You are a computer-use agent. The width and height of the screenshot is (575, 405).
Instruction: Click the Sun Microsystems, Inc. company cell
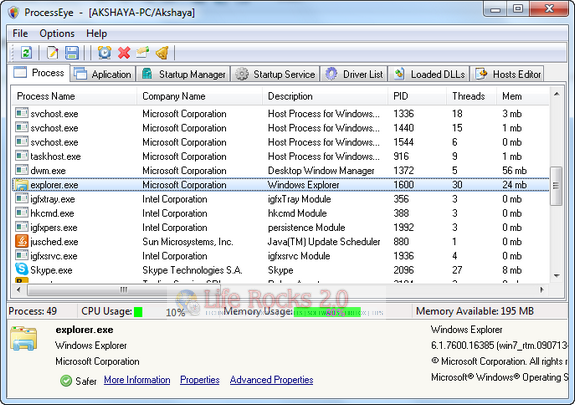click(188, 242)
